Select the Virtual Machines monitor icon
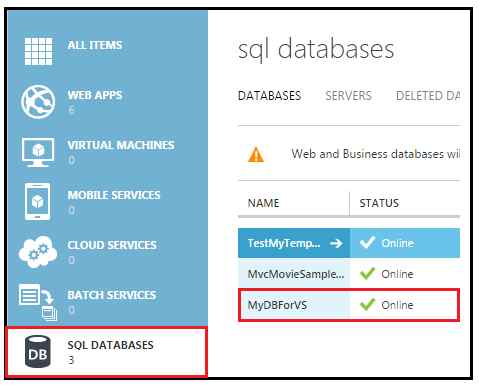479x386 pixels. click(38, 152)
